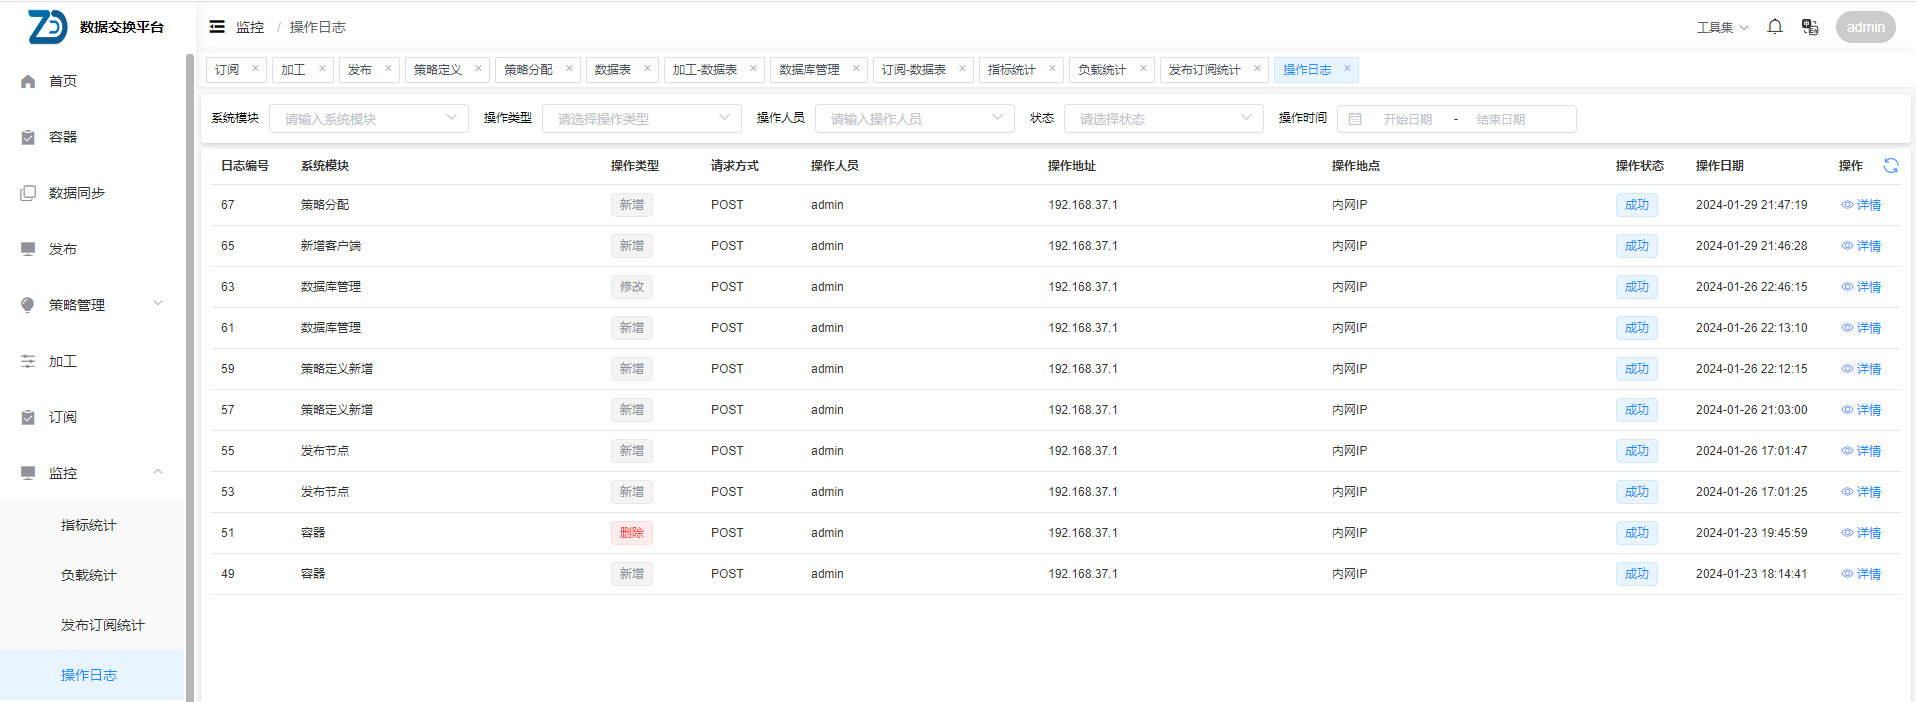Open the 状态 dropdown selector
This screenshot has width=1916, height=702.
pos(1163,119)
